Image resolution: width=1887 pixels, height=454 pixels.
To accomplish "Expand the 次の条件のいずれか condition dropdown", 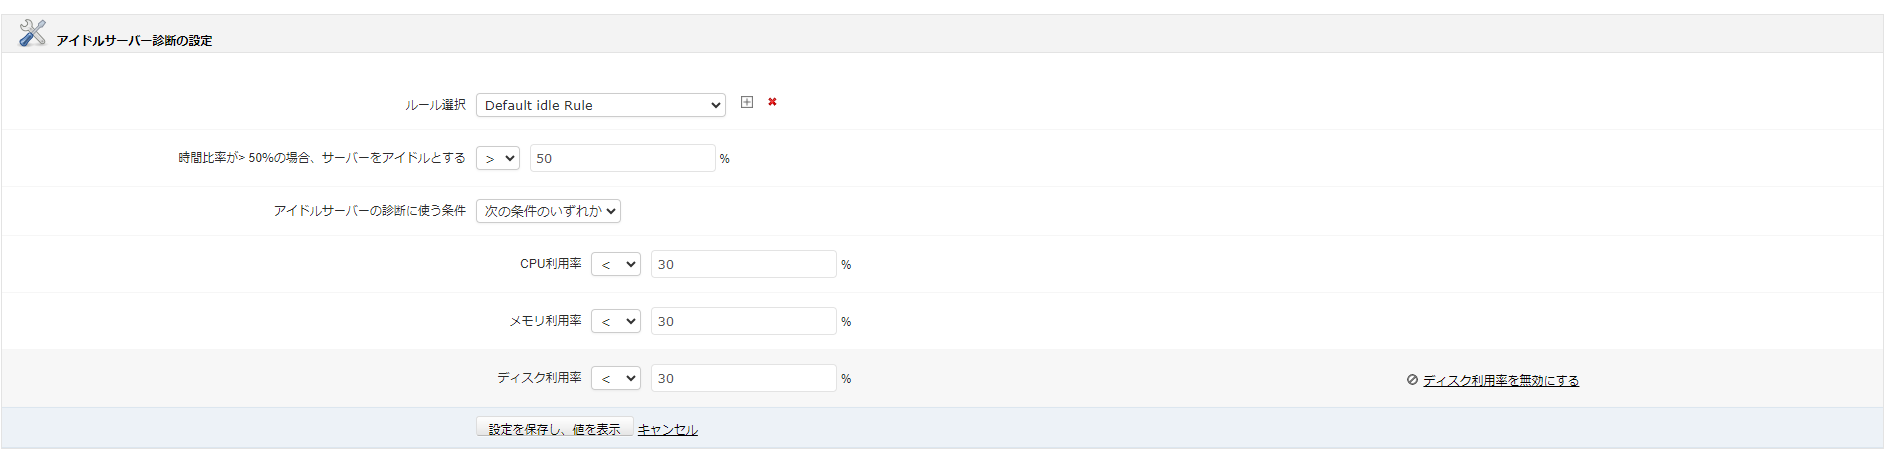I will (548, 211).
